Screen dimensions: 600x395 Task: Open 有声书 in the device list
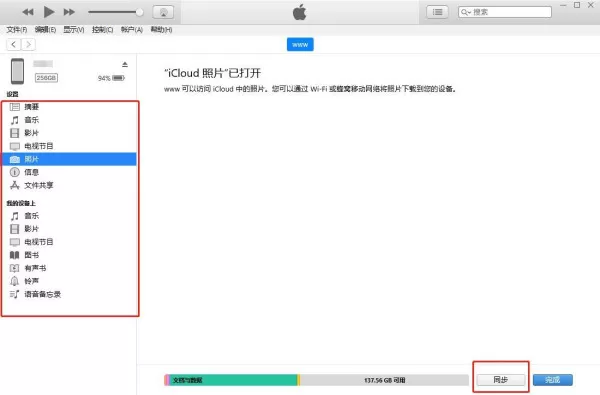coord(69,268)
